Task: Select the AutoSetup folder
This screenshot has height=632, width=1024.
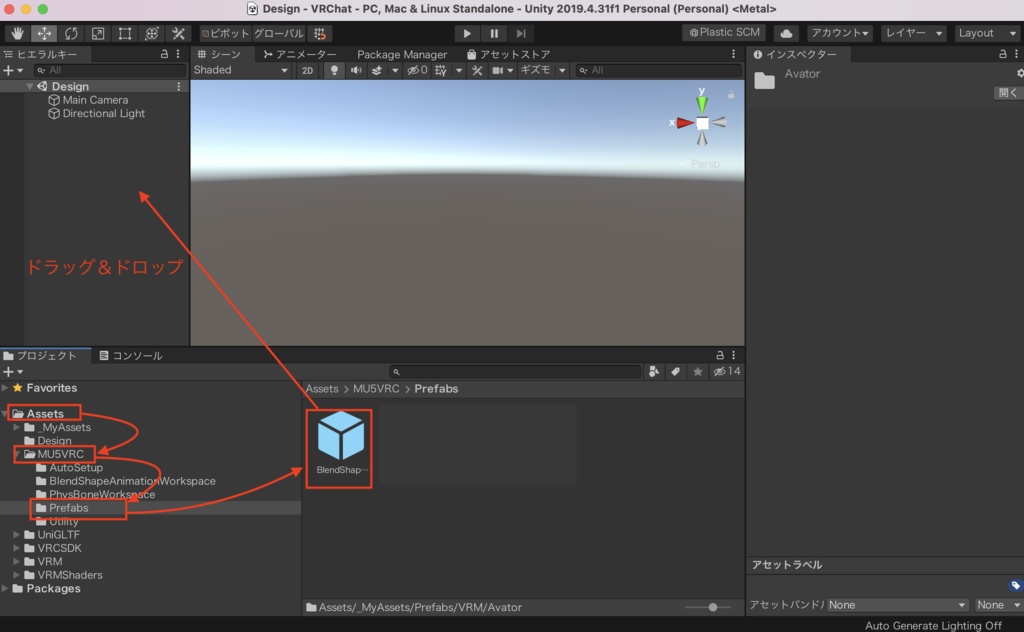Action: point(69,467)
